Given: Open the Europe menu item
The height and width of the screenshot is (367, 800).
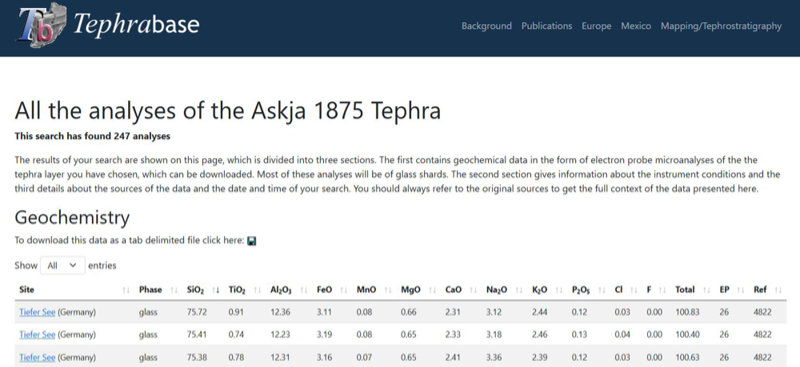Looking at the screenshot, I should coord(596,26).
